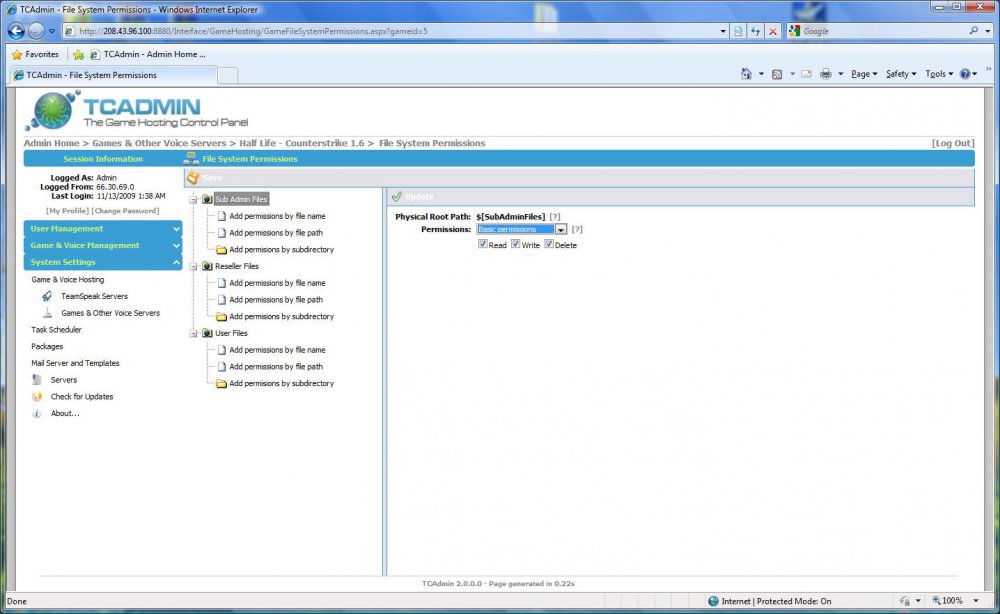Click the browser Back arrow button
The height and width of the screenshot is (614, 1000).
pos(16,31)
